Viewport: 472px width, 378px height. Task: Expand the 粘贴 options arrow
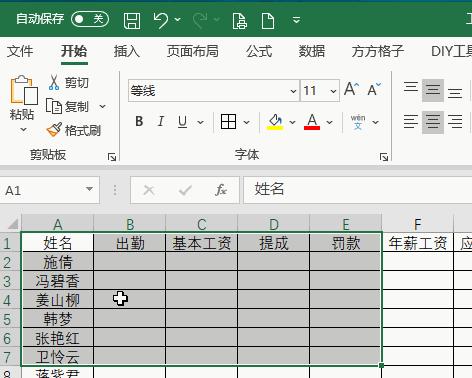23,129
